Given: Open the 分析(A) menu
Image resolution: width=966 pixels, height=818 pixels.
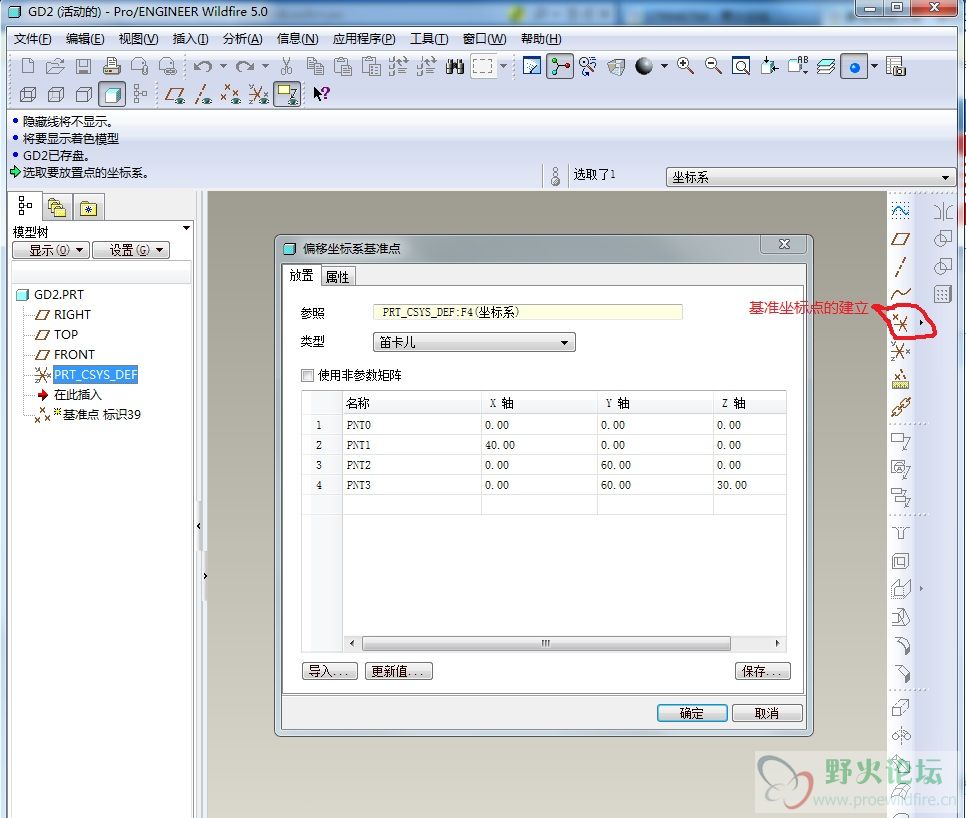Looking at the screenshot, I should 243,39.
